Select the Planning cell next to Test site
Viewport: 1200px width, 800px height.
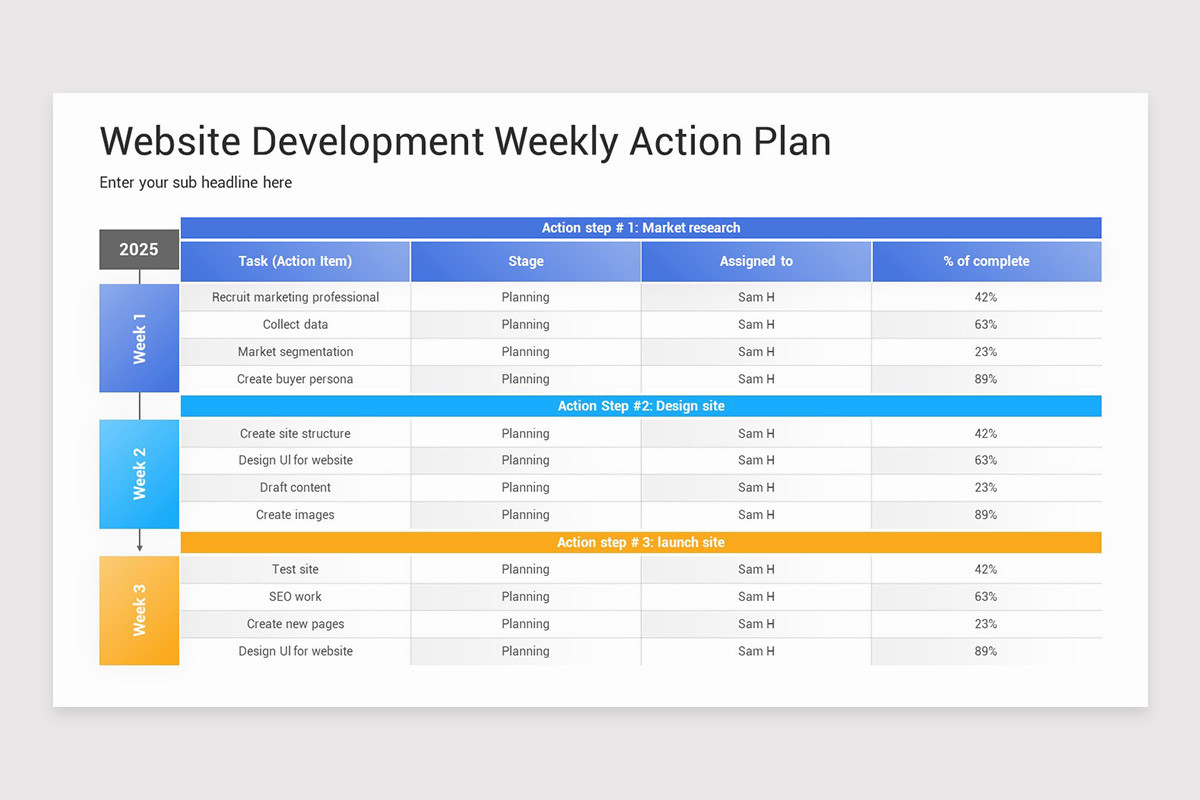click(x=525, y=569)
